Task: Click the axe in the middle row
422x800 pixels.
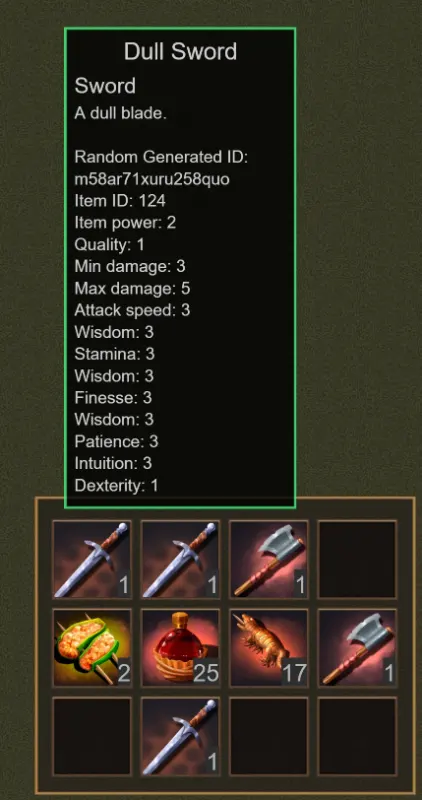Action: [x=357, y=647]
